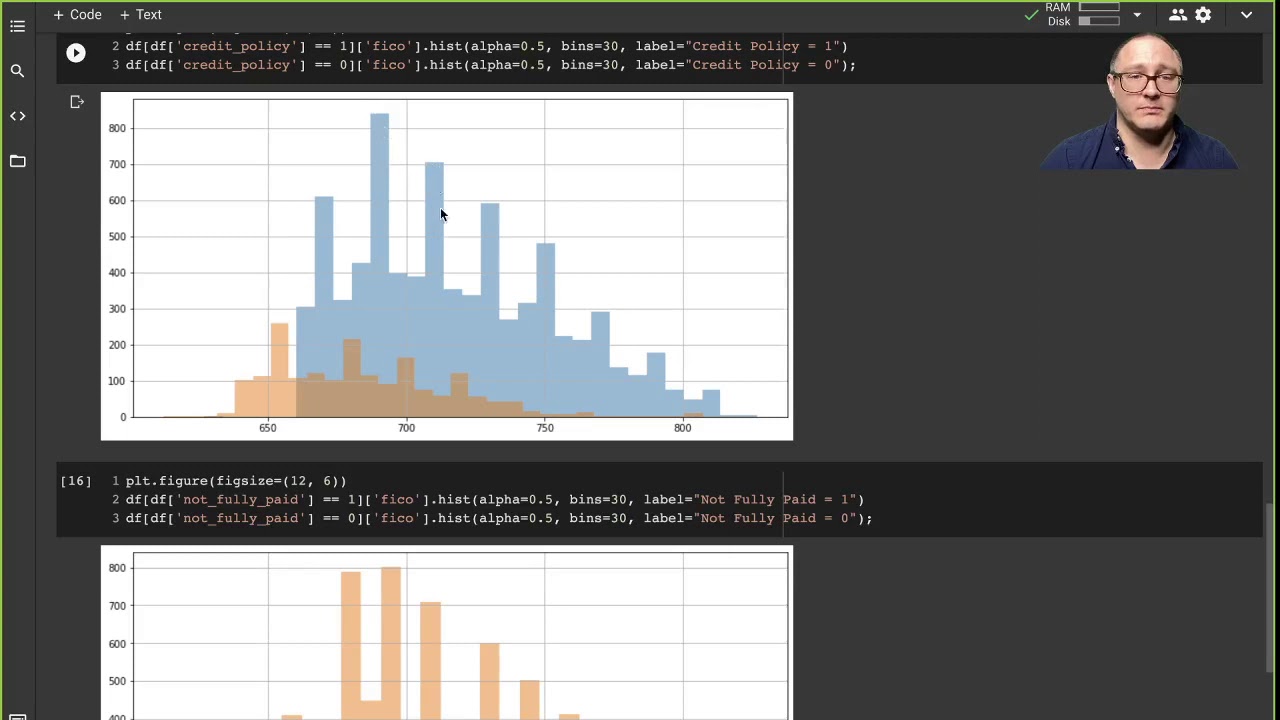
Task: Open the table of contents sidebar icon
Action: (x=17, y=27)
